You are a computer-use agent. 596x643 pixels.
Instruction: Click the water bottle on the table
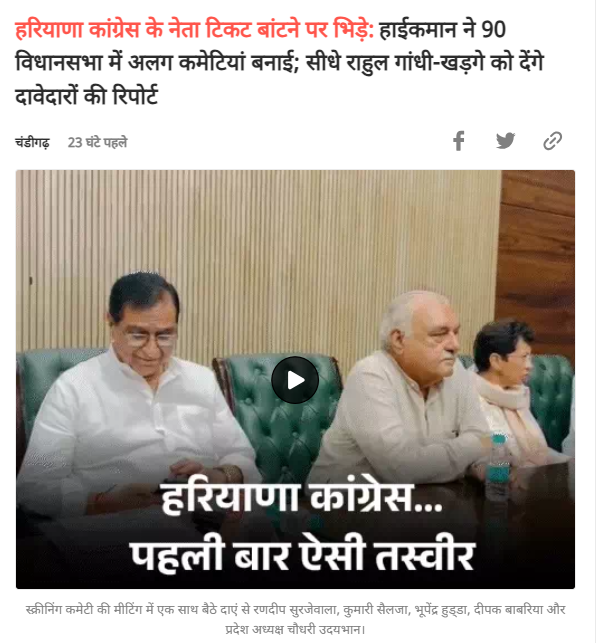pyautogui.click(x=498, y=467)
